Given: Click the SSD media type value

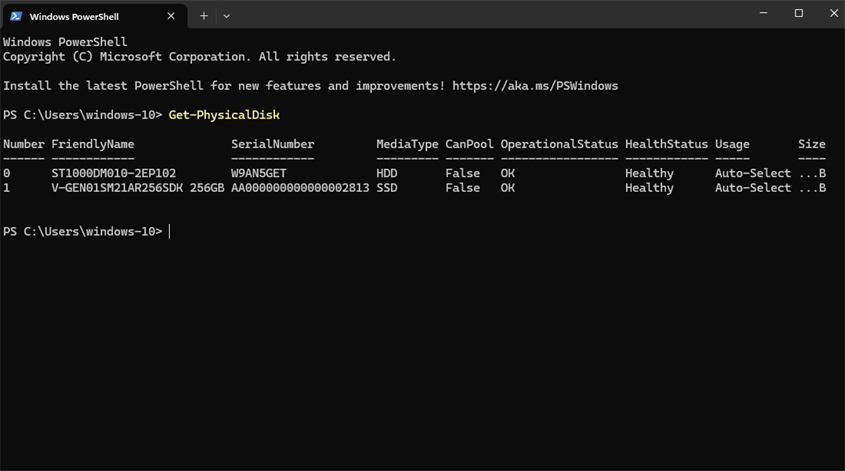Looking at the screenshot, I should click(387, 188).
